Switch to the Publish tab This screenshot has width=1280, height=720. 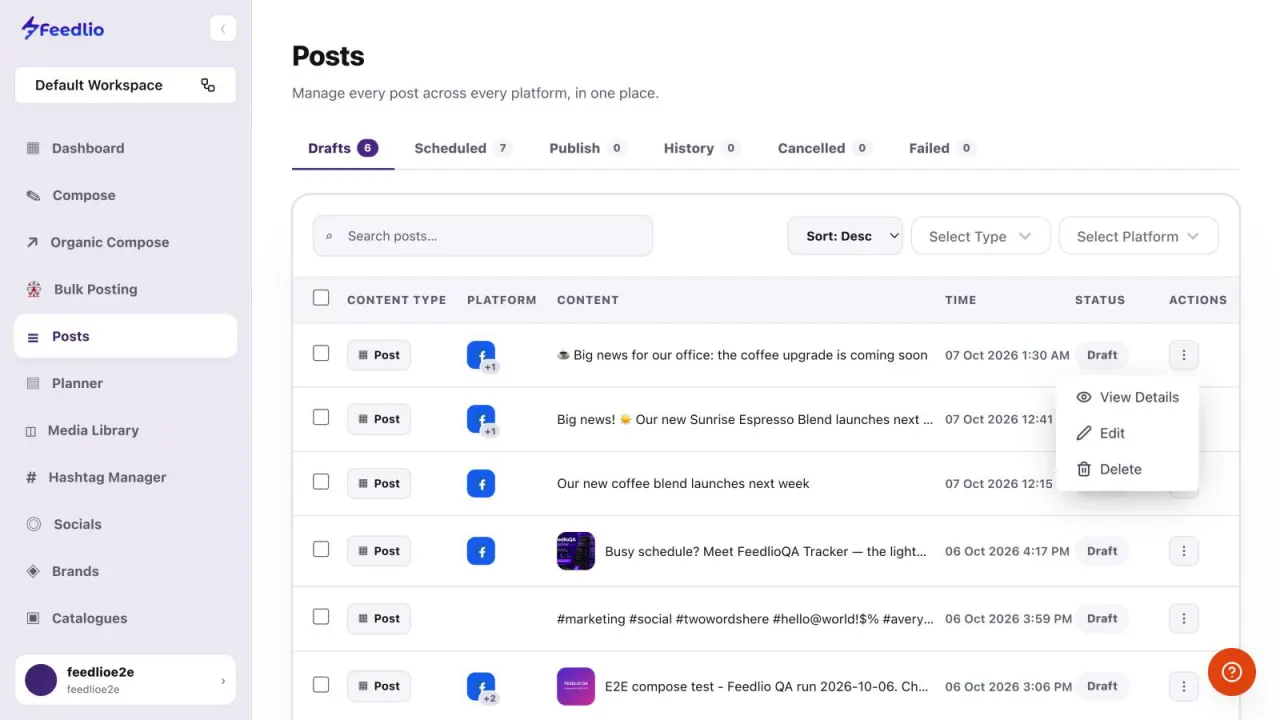[x=587, y=148]
